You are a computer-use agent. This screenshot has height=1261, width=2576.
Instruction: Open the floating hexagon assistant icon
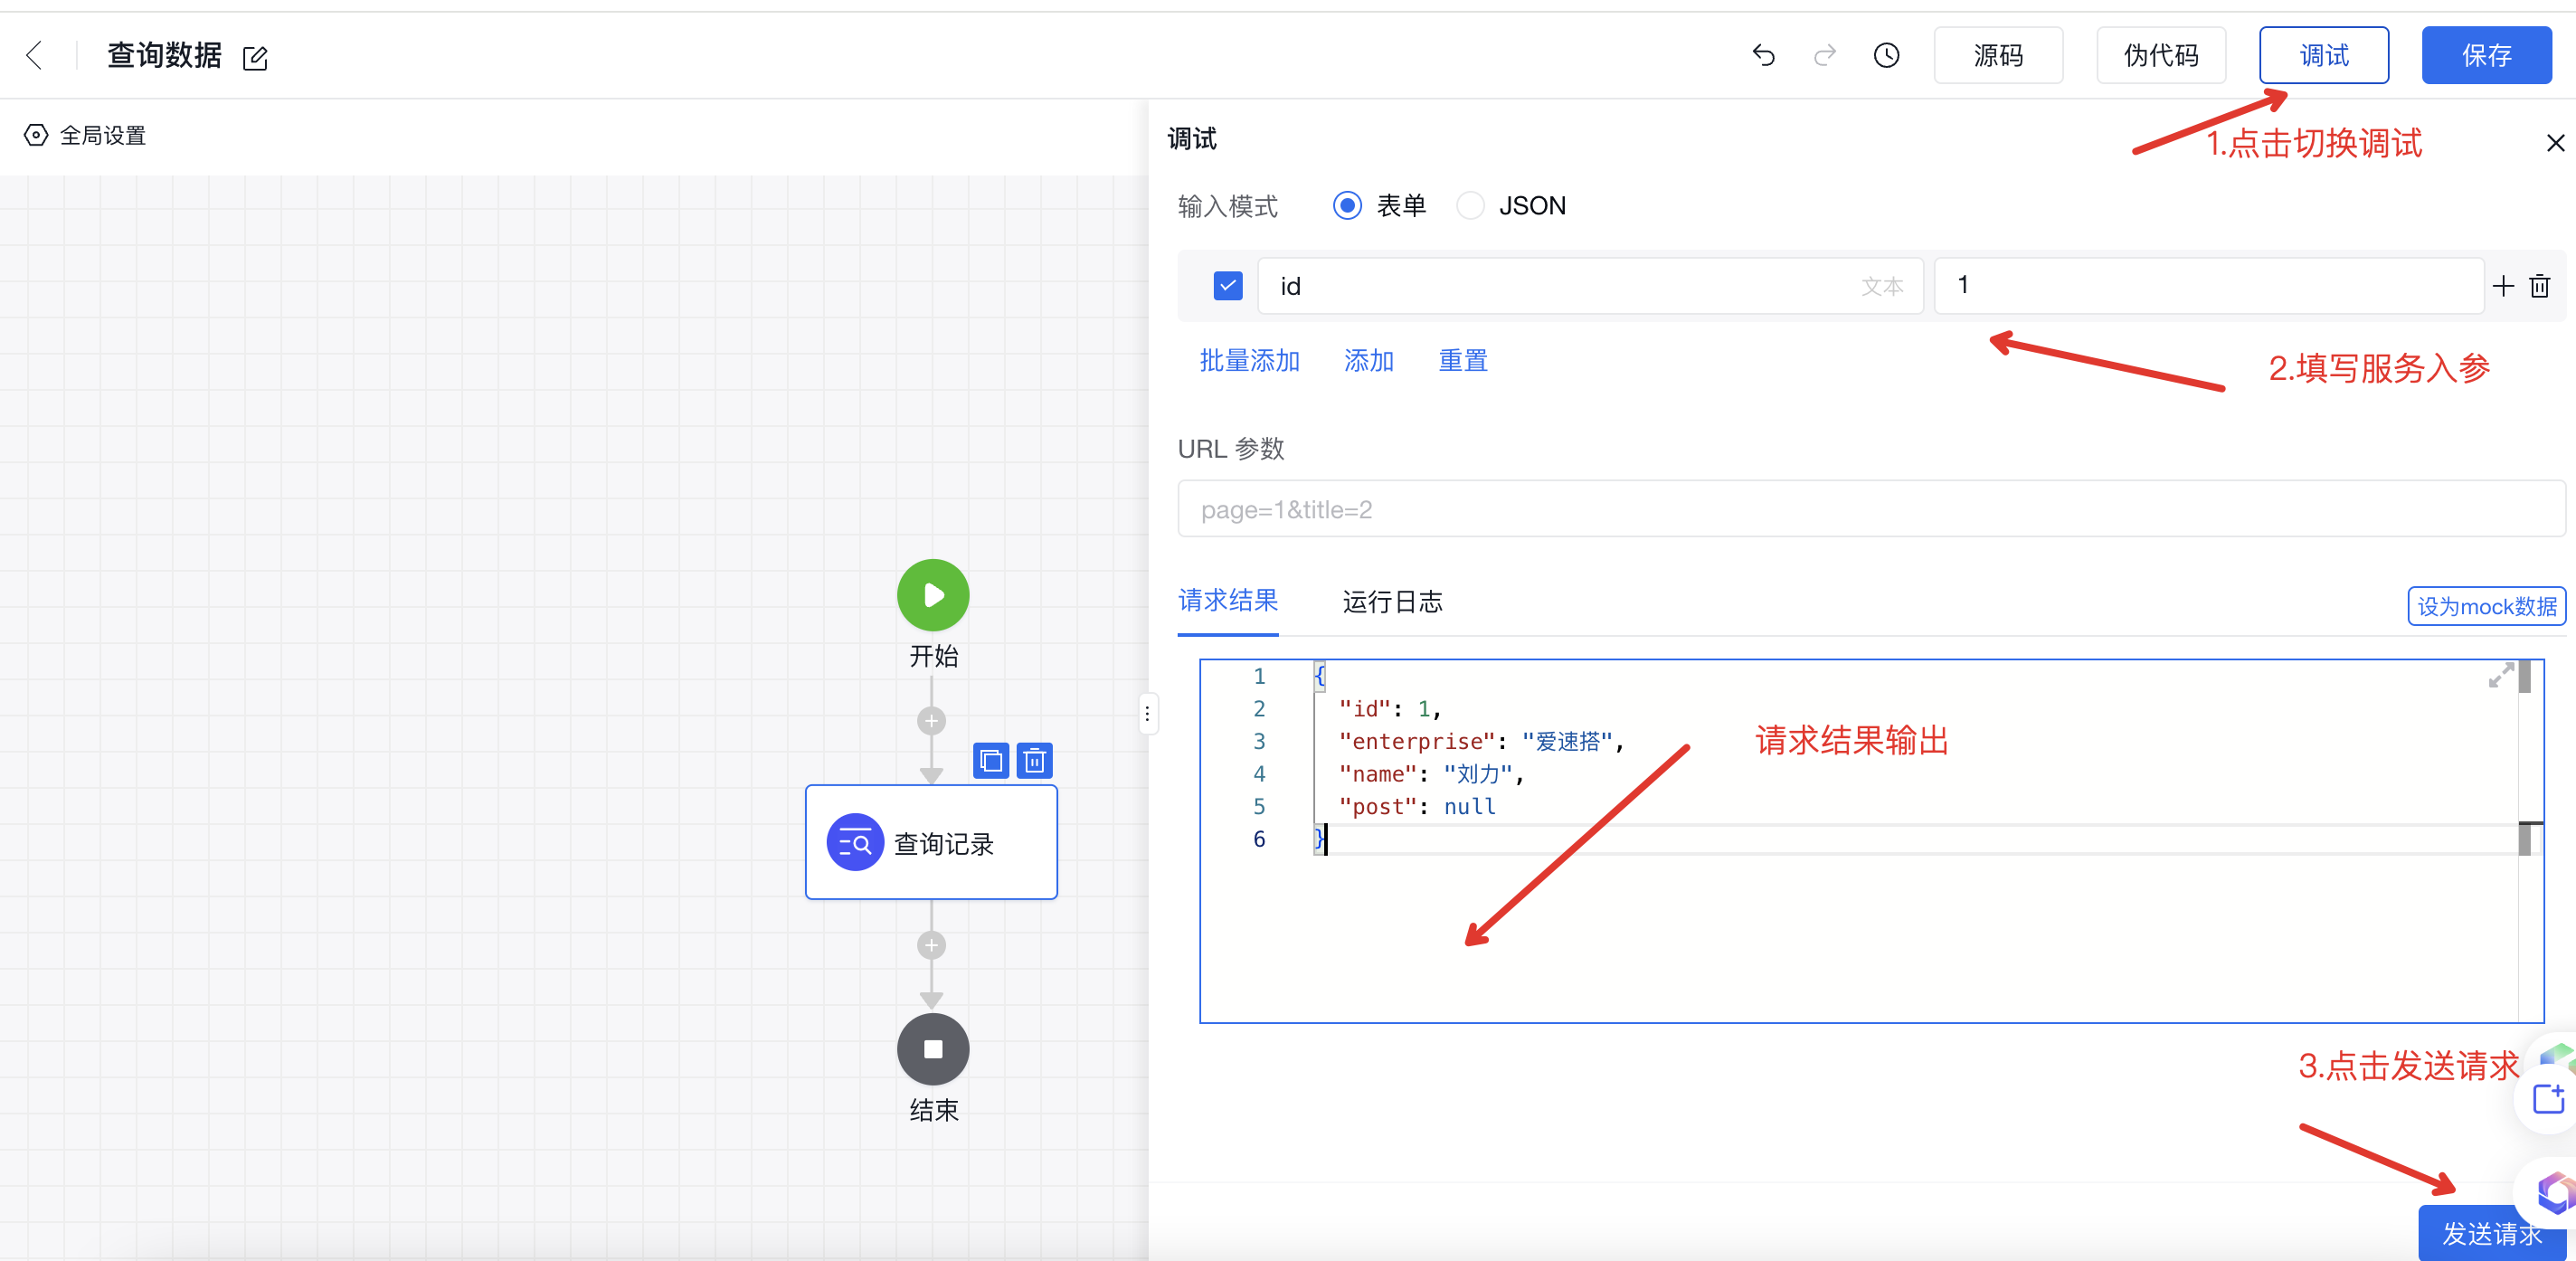[2555, 1192]
